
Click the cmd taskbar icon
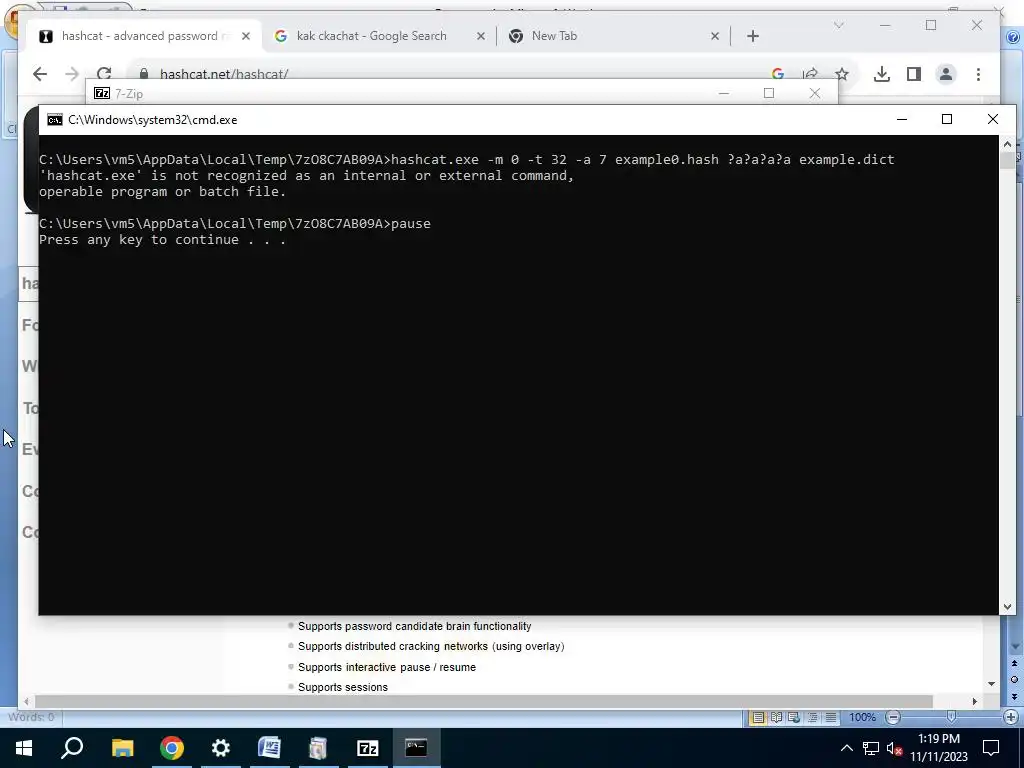[416, 748]
